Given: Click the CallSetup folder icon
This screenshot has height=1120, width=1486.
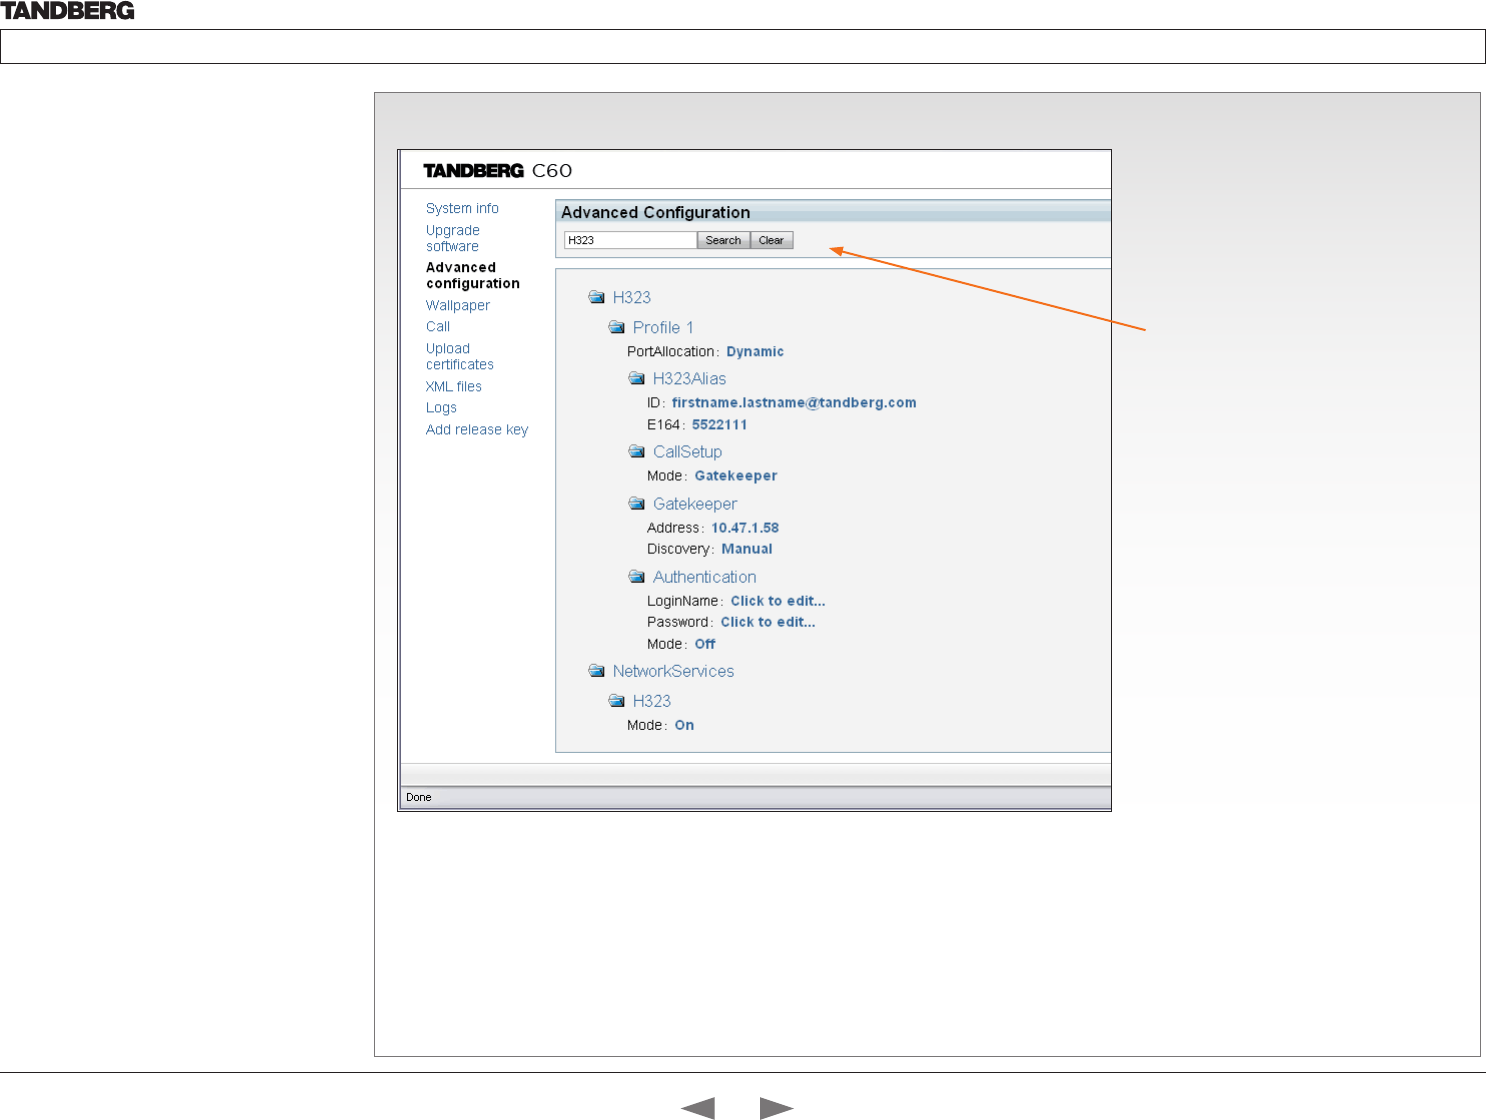Looking at the screenshot, I should tap(637, 451).
